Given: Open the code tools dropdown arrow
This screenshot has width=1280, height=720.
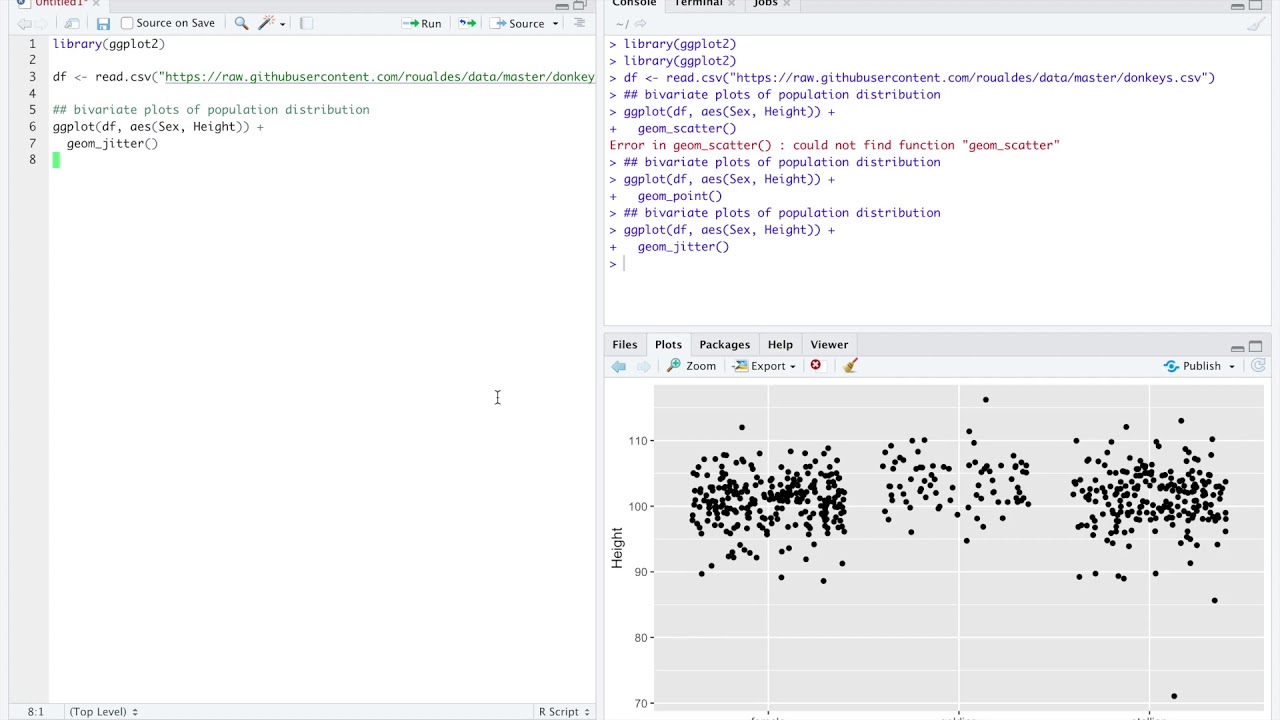Looking at the screenshot, I should pos(283,24).
